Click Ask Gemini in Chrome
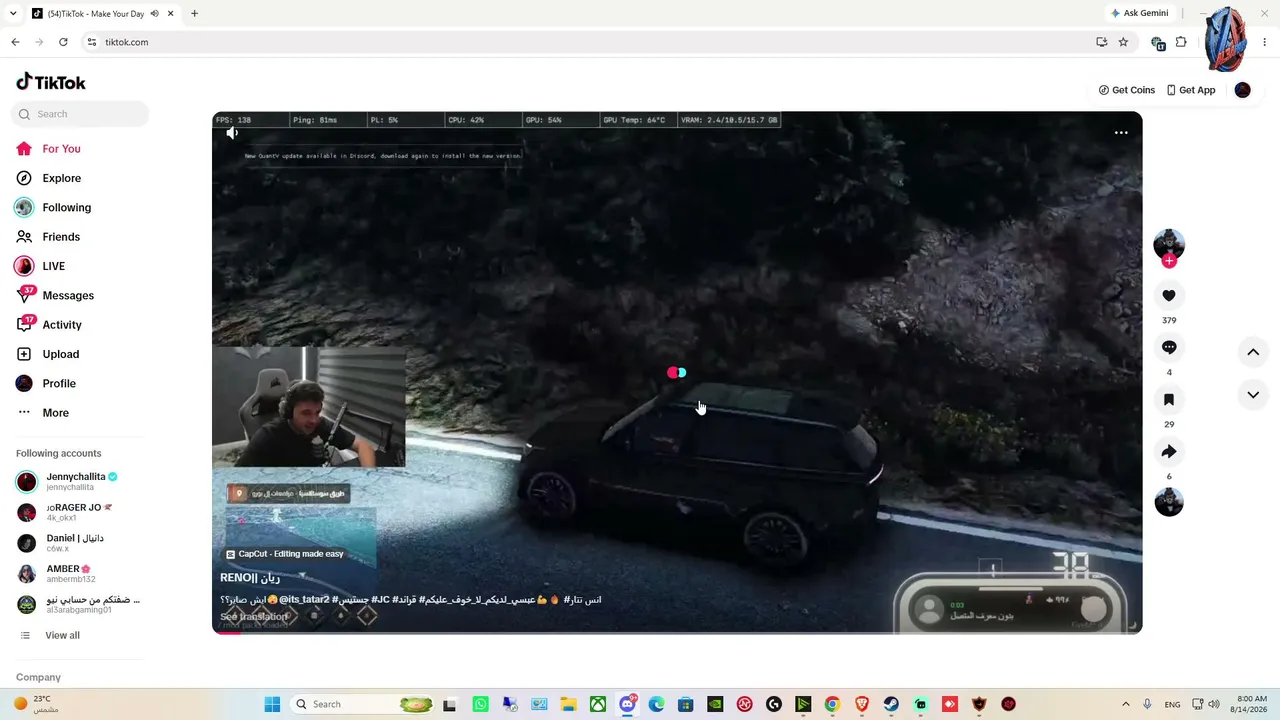The image size is (1280, 720). 1138,13
